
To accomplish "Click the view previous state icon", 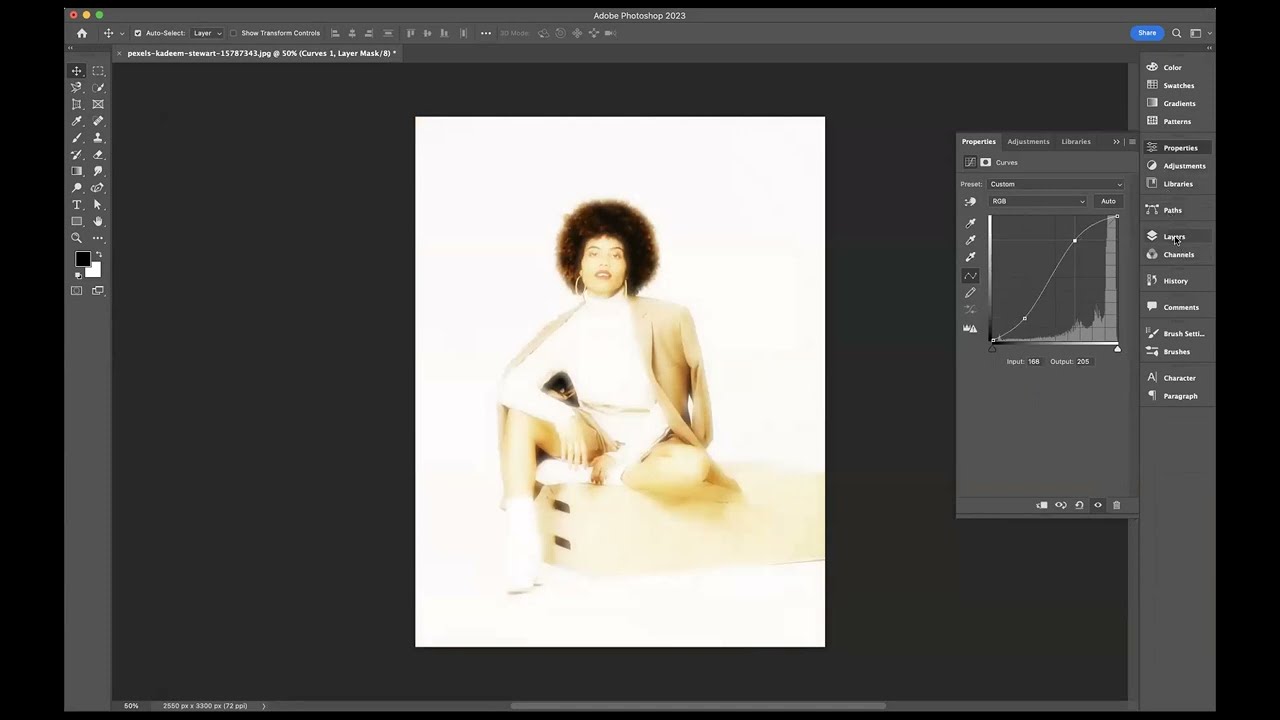I will [1061, 505].
